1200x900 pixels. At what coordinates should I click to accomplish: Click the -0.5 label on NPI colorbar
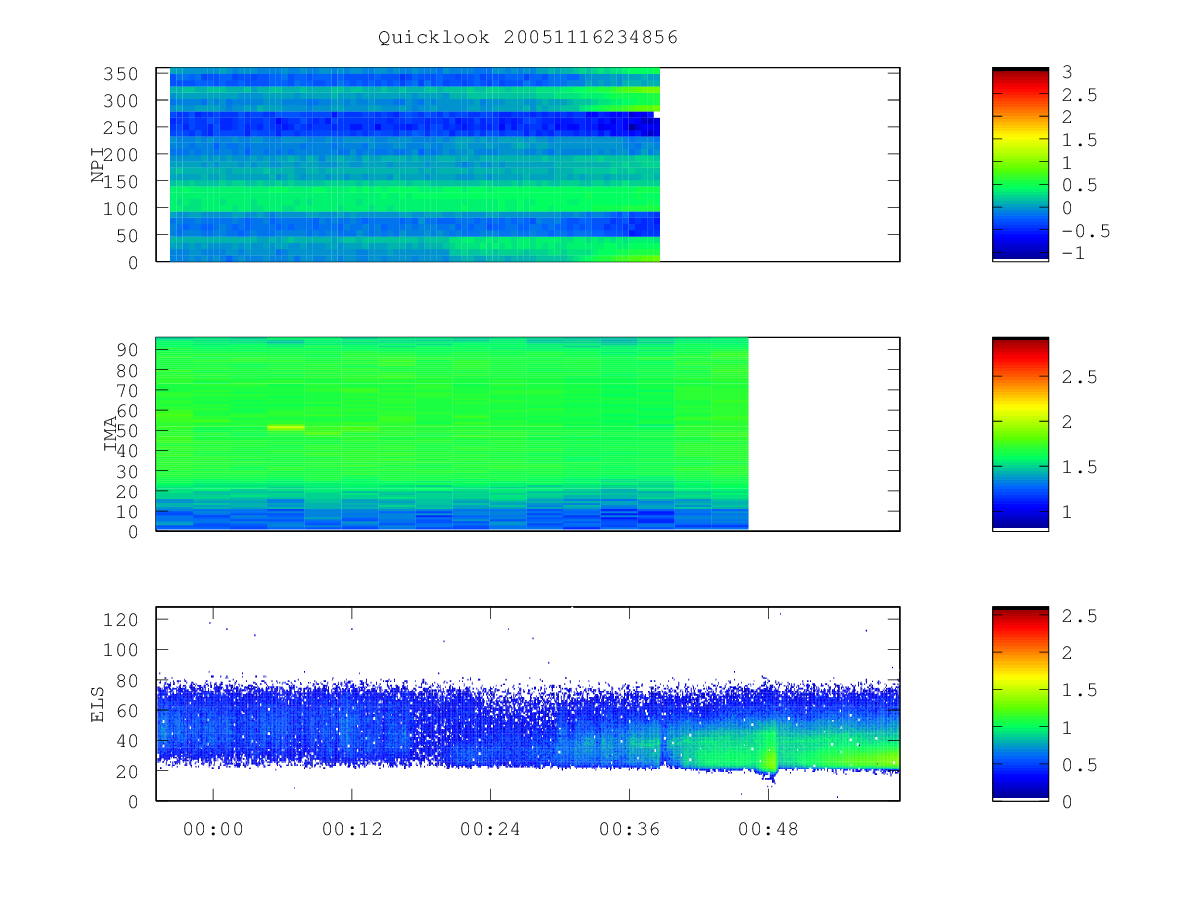(x=1086, y=231)
